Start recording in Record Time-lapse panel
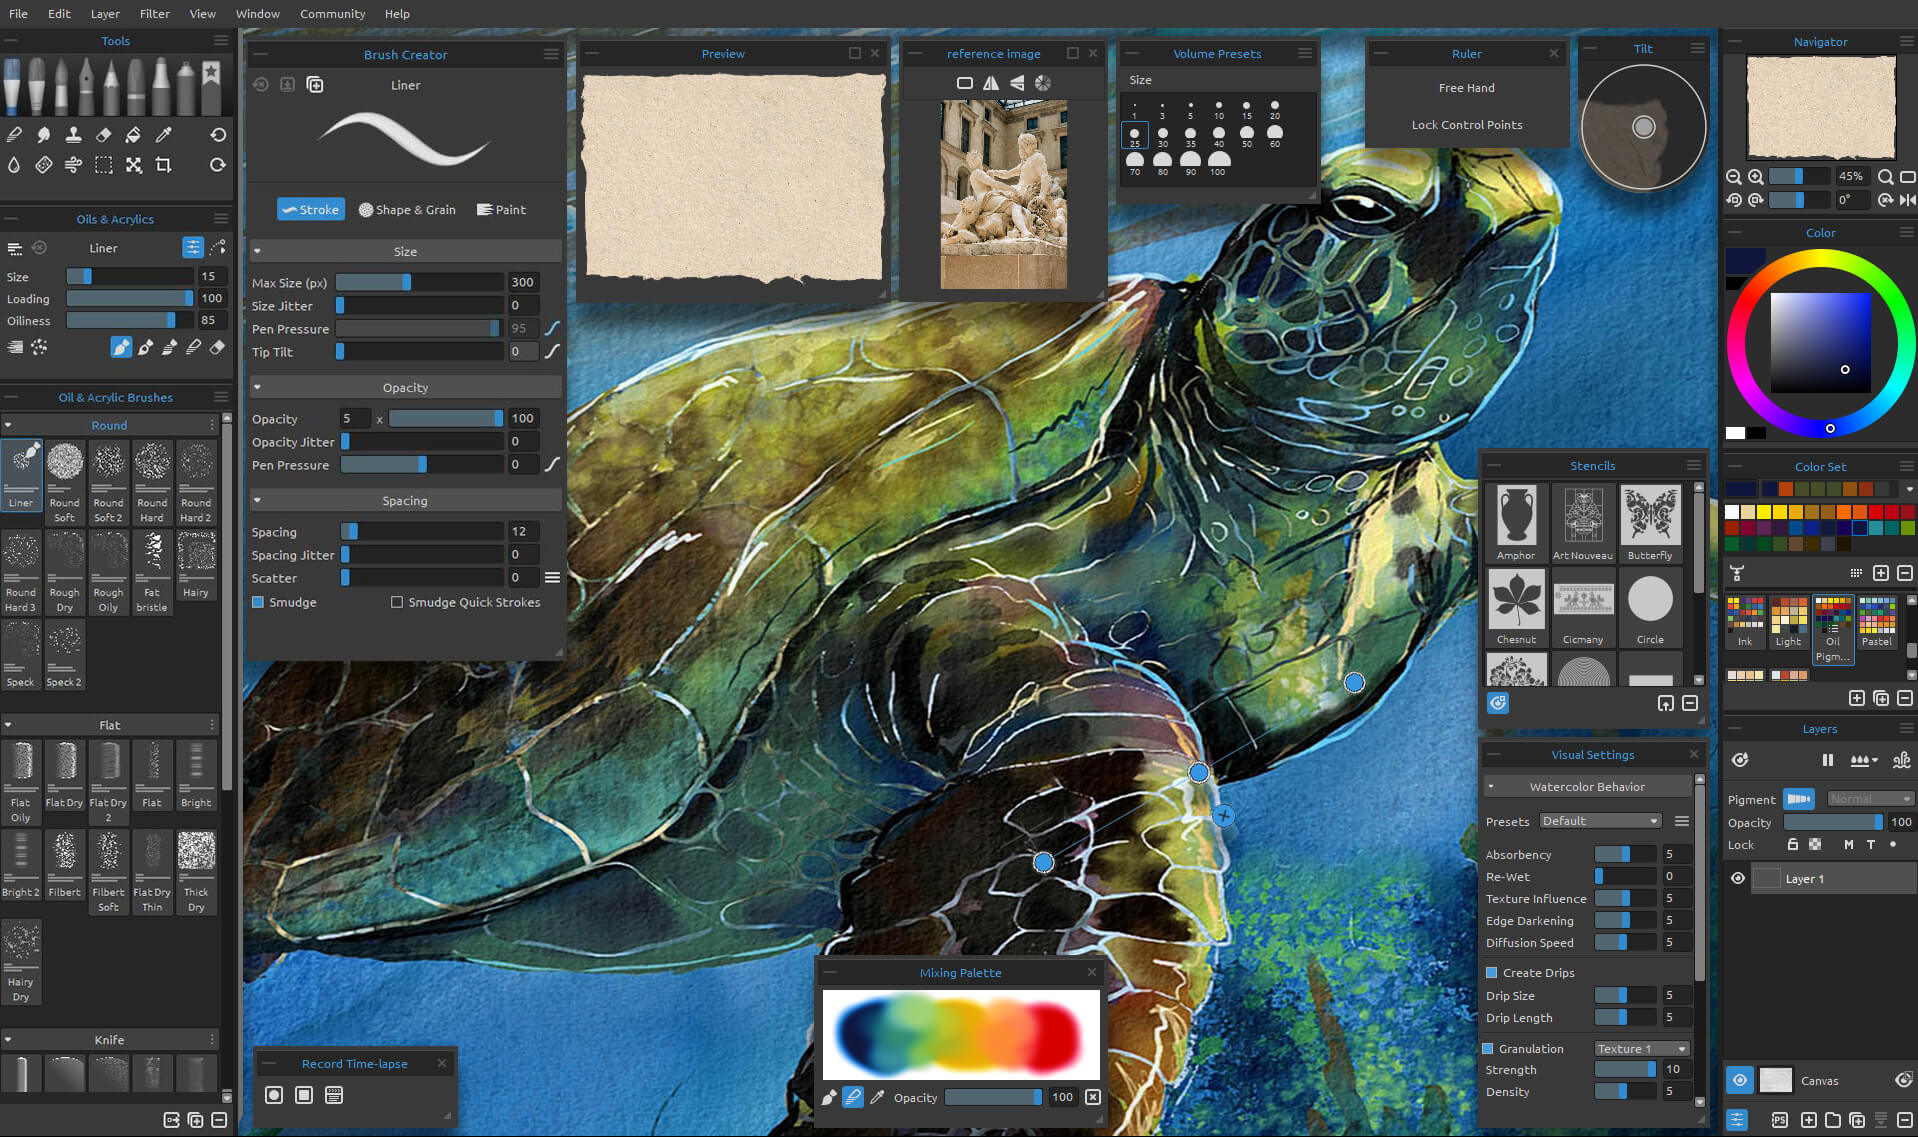Viewport: 1918px width, 1137px height. 274,1095
